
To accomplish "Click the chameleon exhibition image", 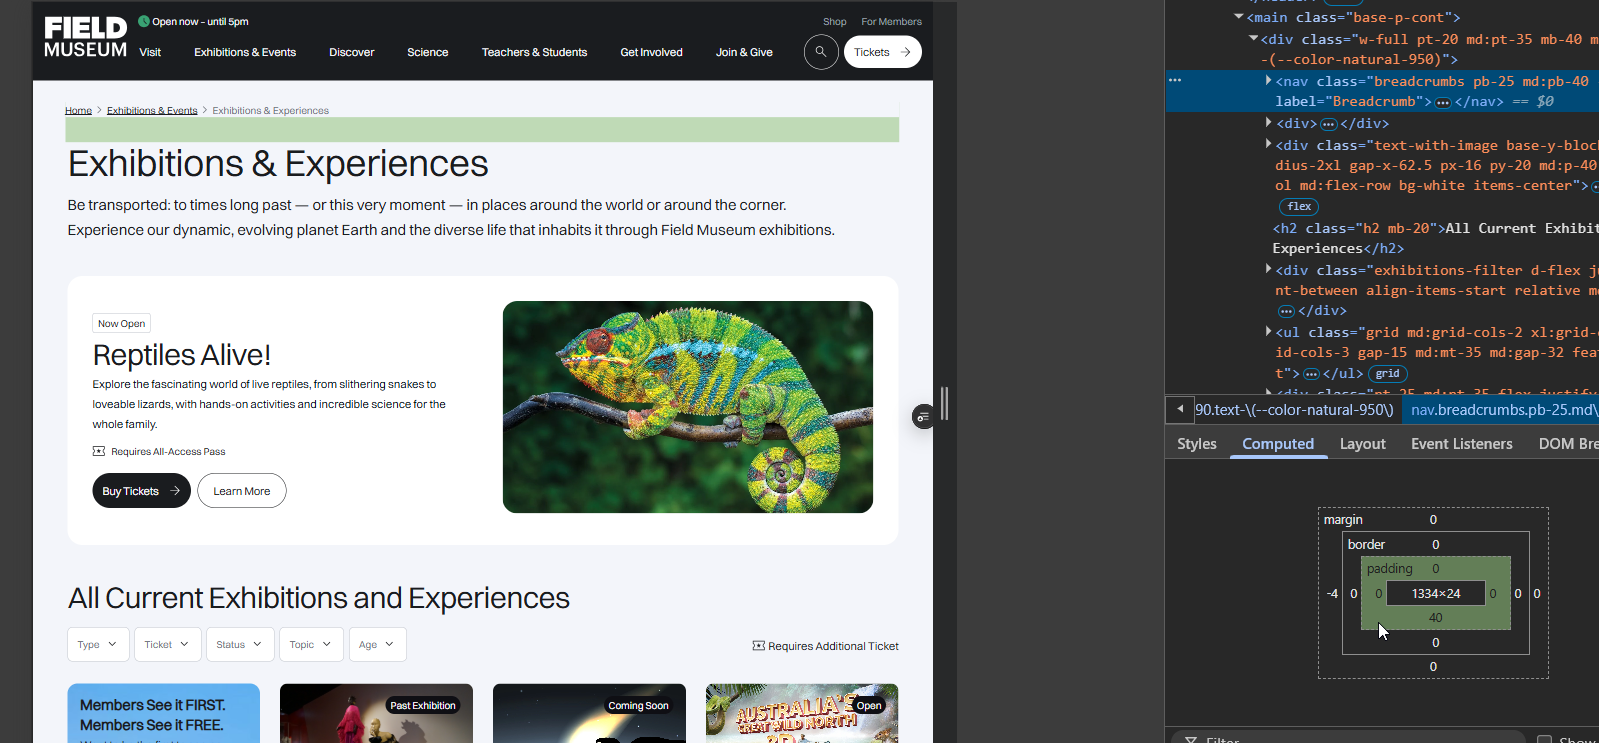I will coord(688,407).
